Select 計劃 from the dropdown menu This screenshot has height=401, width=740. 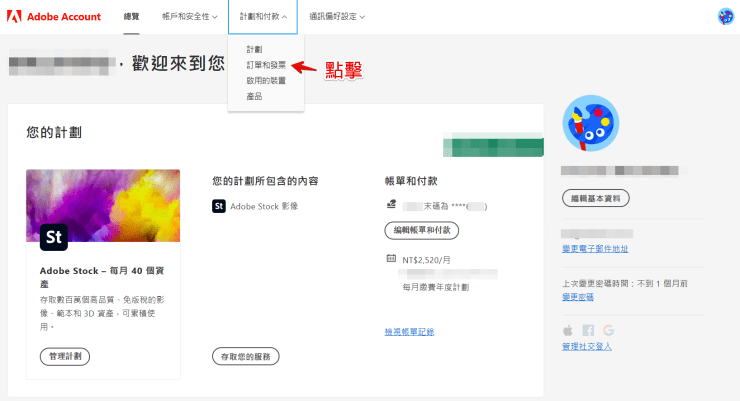[254, 49]
